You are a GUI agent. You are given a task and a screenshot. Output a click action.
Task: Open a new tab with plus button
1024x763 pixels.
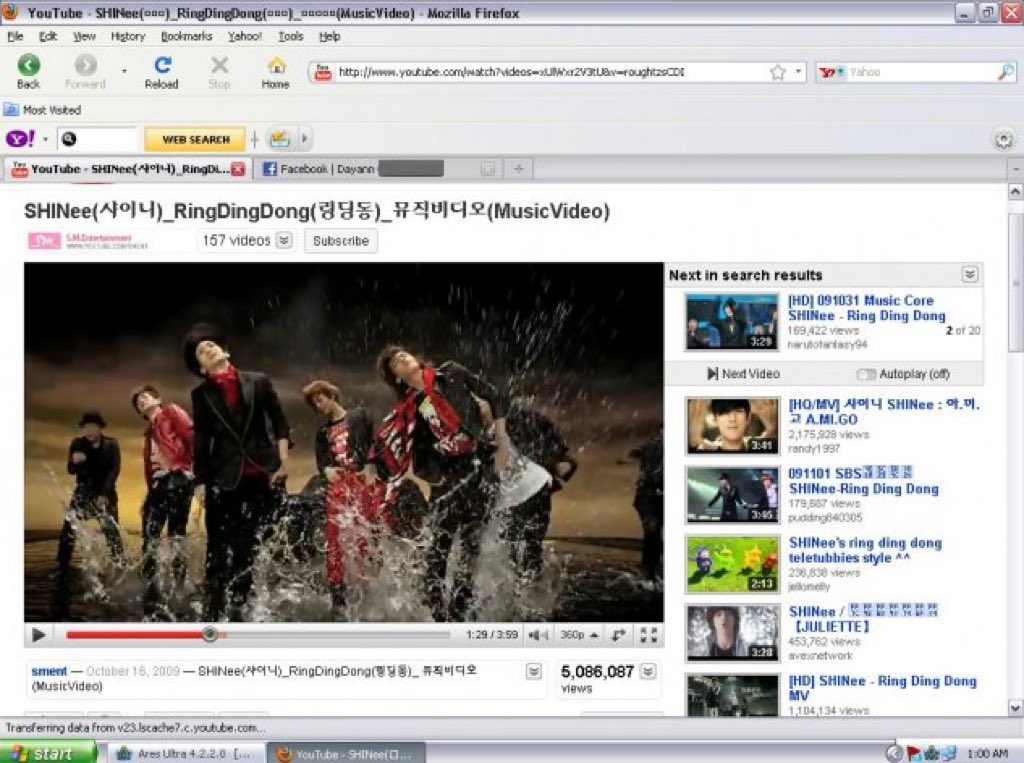(519, 169)
